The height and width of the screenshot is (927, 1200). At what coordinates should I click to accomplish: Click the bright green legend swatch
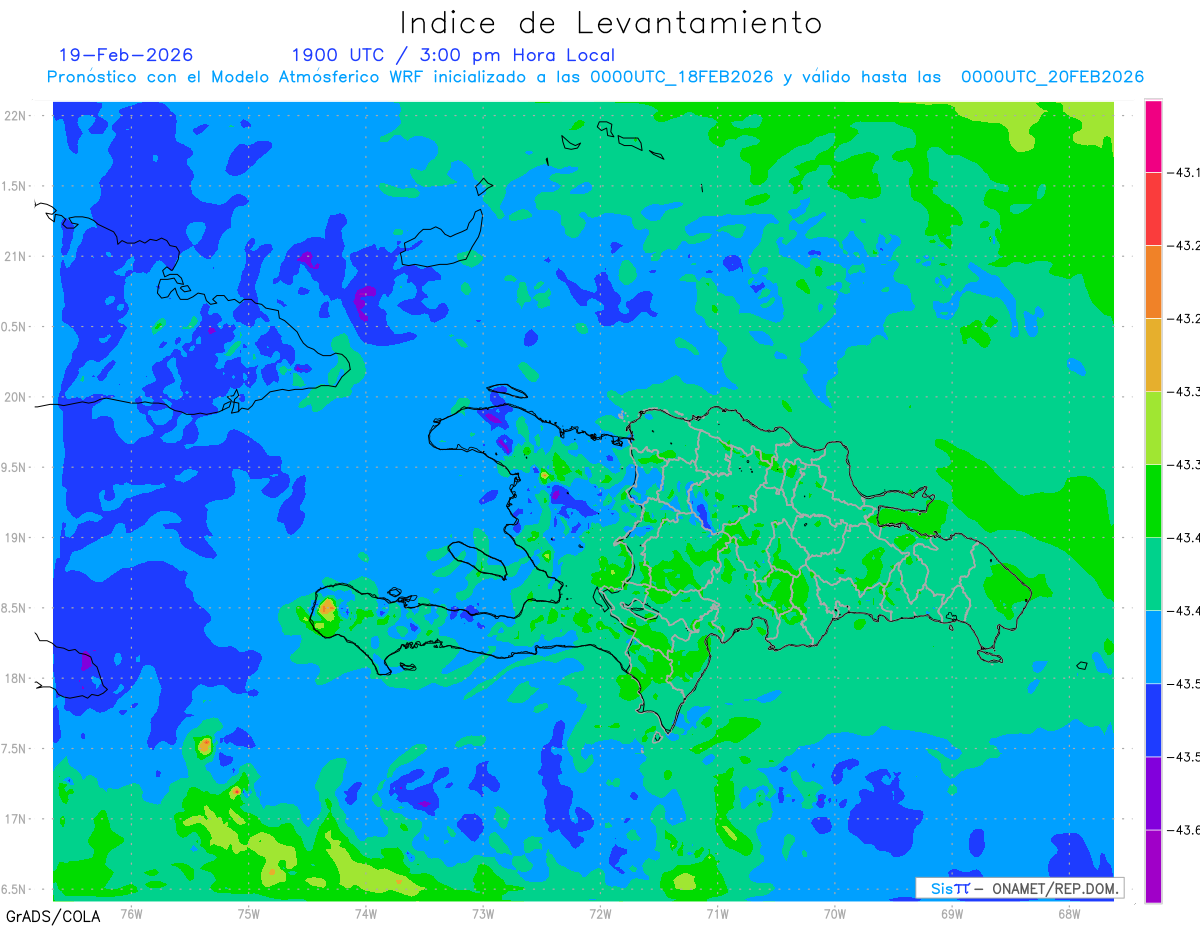(x=1153, y=501)
